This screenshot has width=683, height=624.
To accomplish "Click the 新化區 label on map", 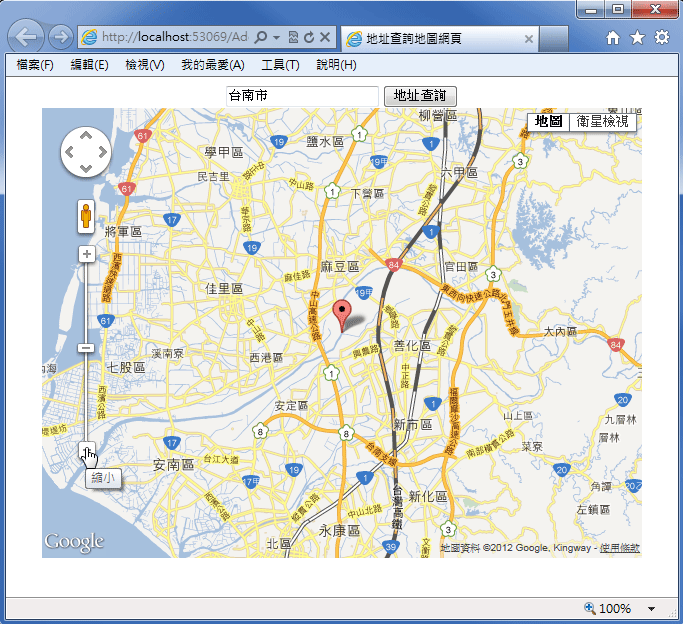I will coord(428,496).
